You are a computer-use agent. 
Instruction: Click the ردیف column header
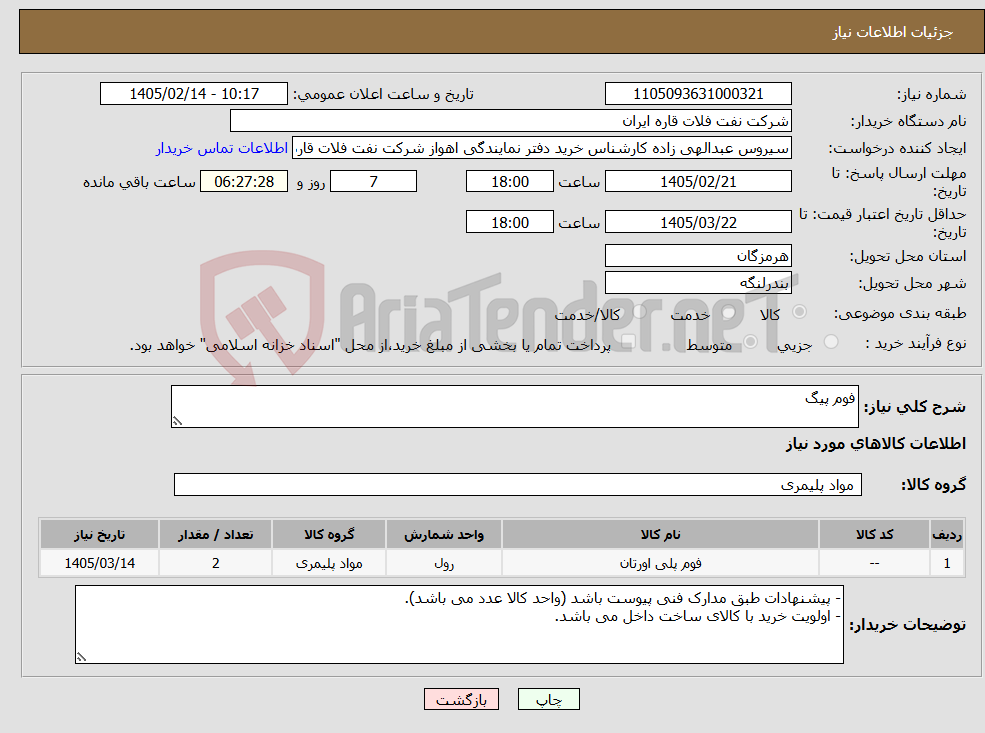tap(947, 535)
